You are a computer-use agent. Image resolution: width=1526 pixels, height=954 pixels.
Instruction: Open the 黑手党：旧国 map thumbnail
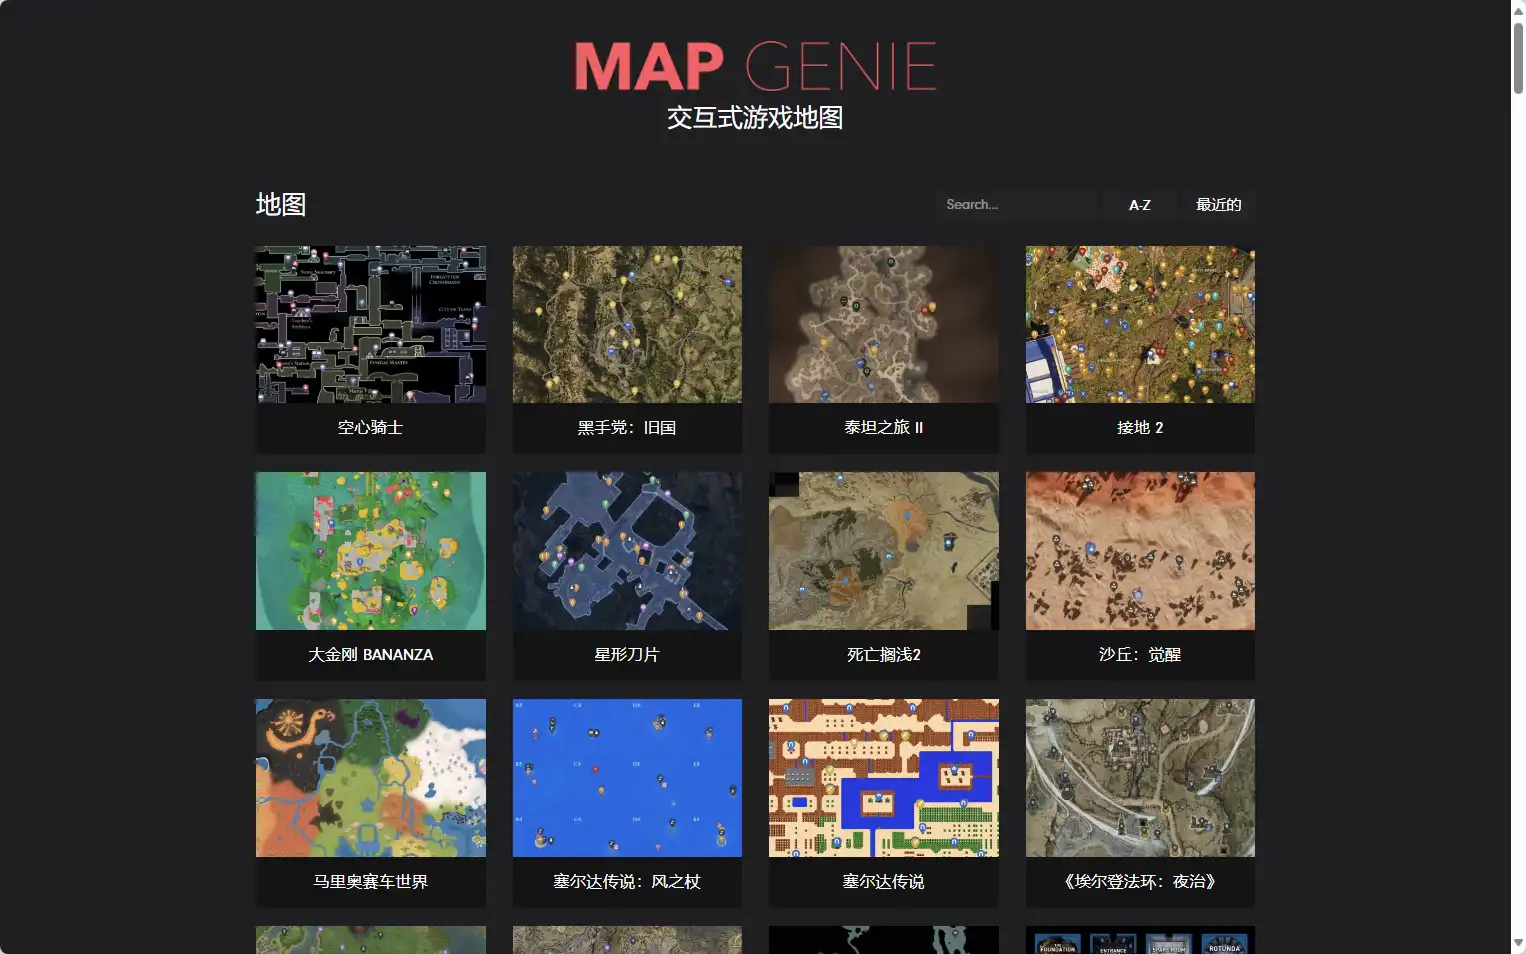click(x=627, y=325)
